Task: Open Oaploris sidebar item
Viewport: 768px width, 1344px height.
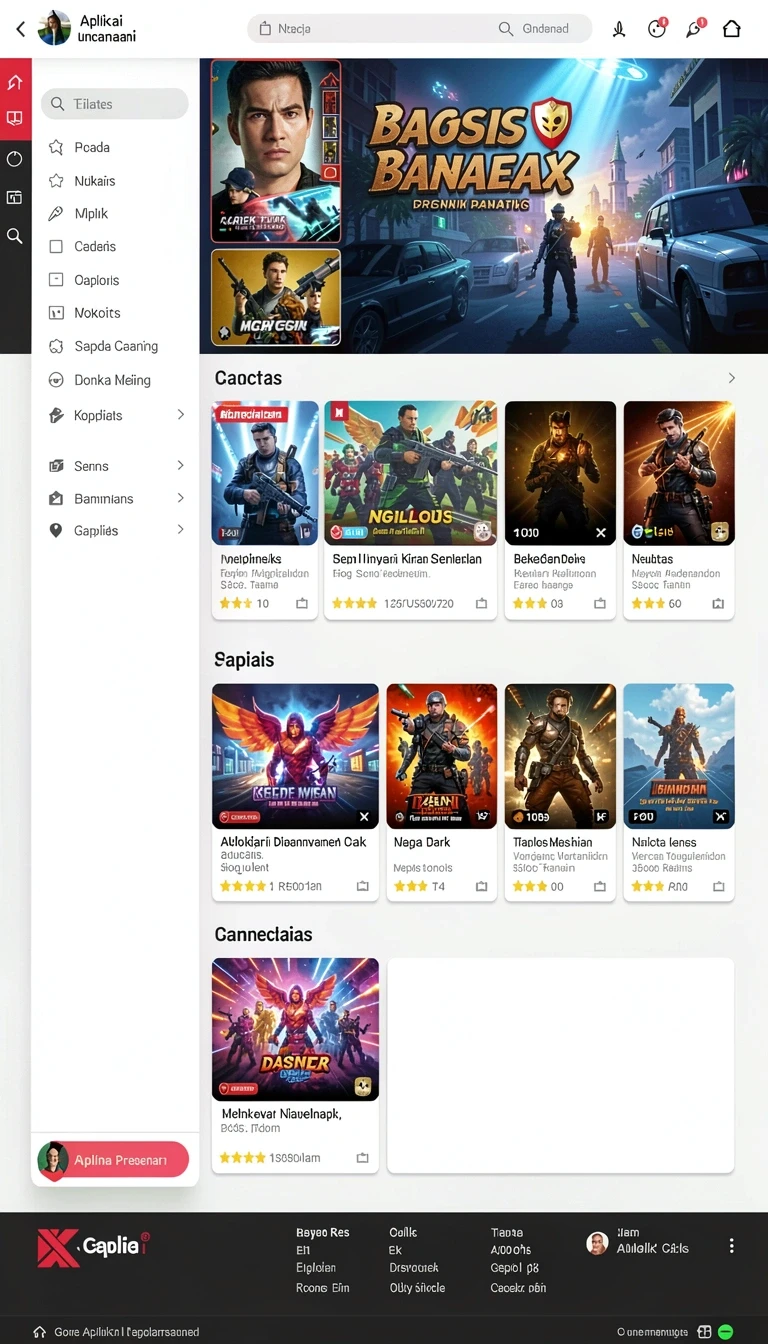Action: [x=97, y=281]
